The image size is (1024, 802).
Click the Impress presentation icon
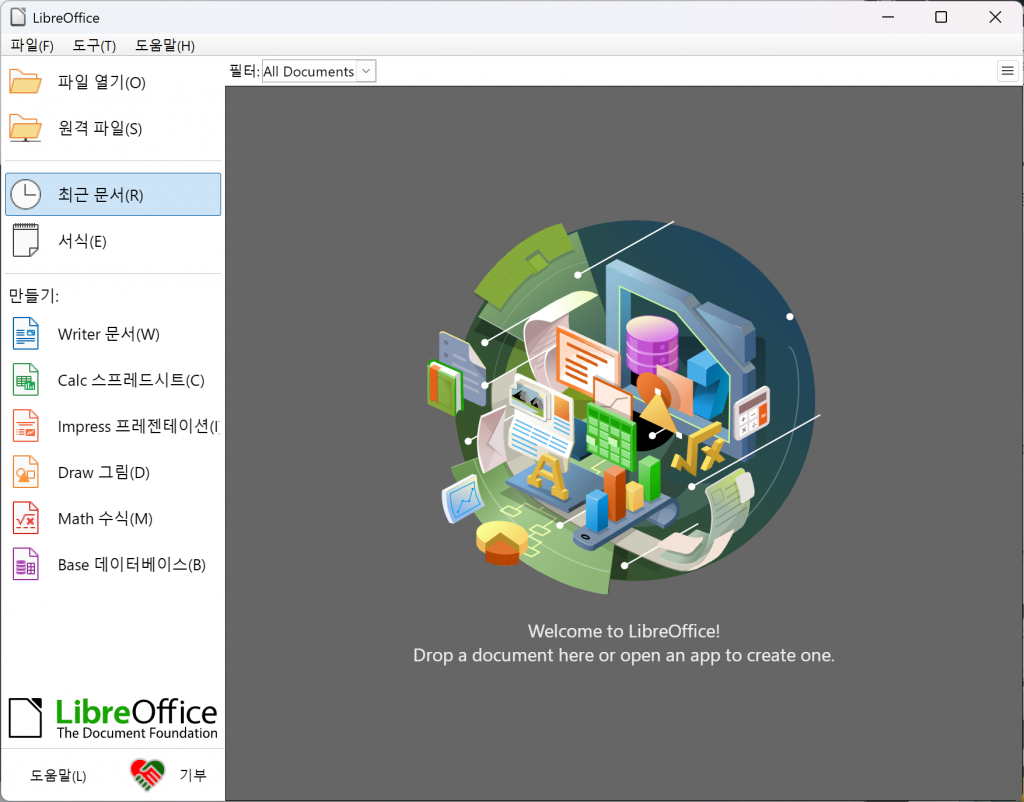(26, 426)
